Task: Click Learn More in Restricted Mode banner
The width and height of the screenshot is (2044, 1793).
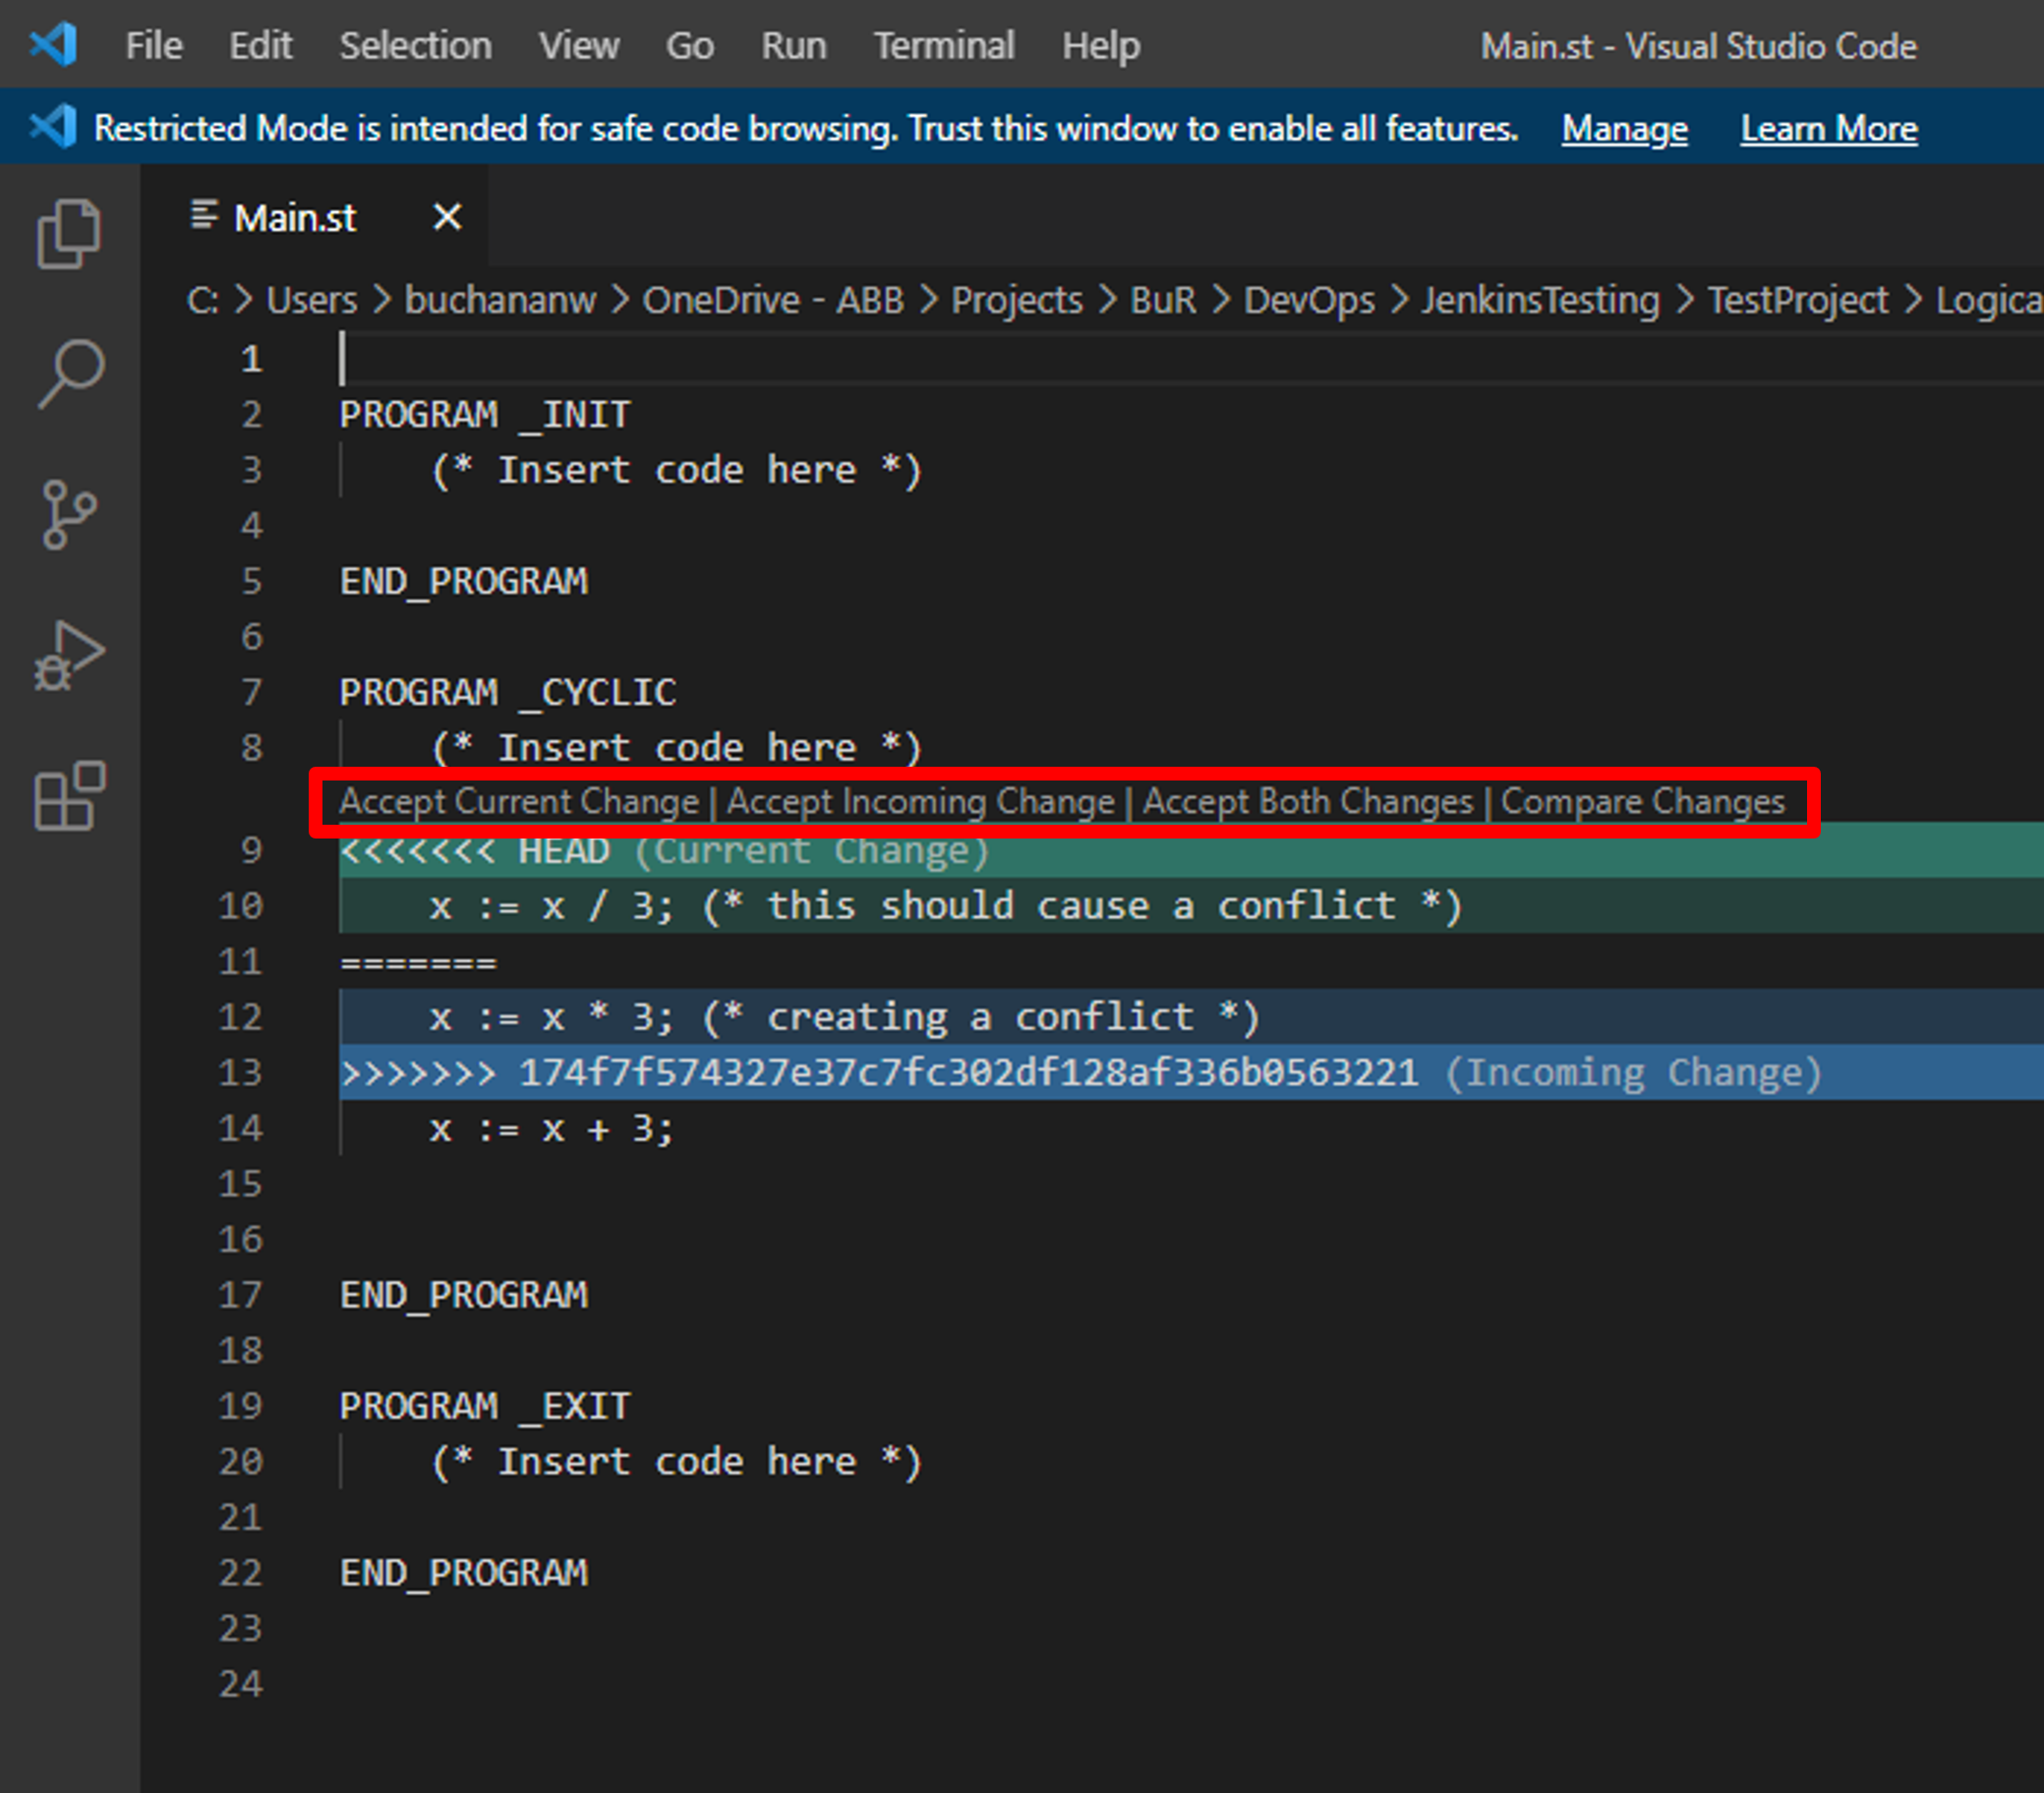Action: [1829, 128]
